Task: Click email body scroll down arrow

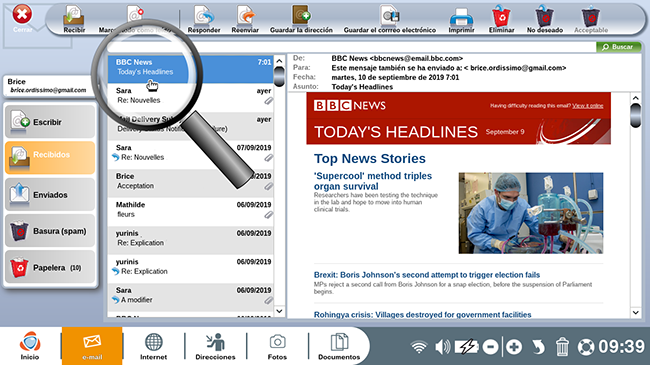Action: [635, 312]
